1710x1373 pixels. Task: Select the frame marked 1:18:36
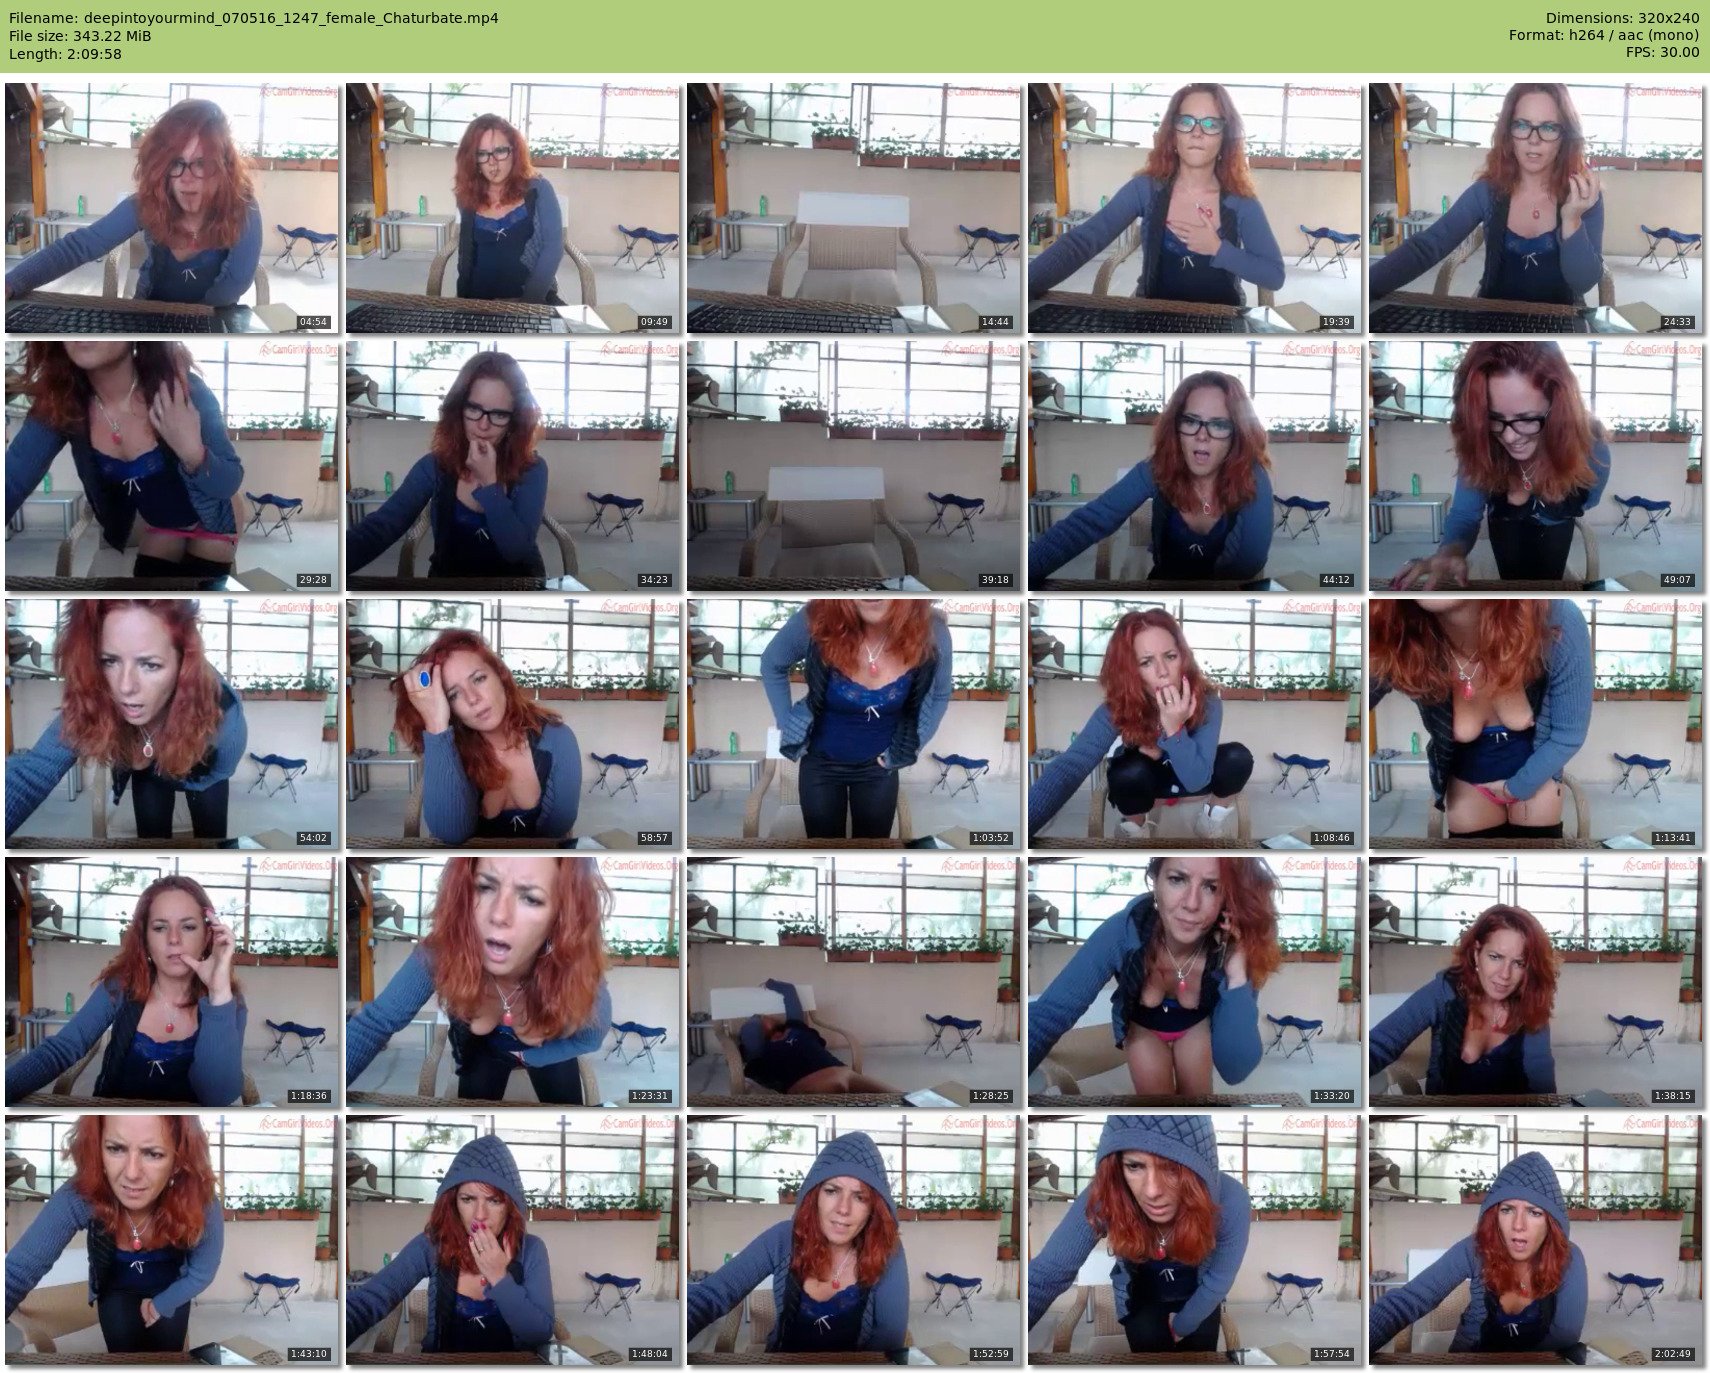(x=172, y=982)
